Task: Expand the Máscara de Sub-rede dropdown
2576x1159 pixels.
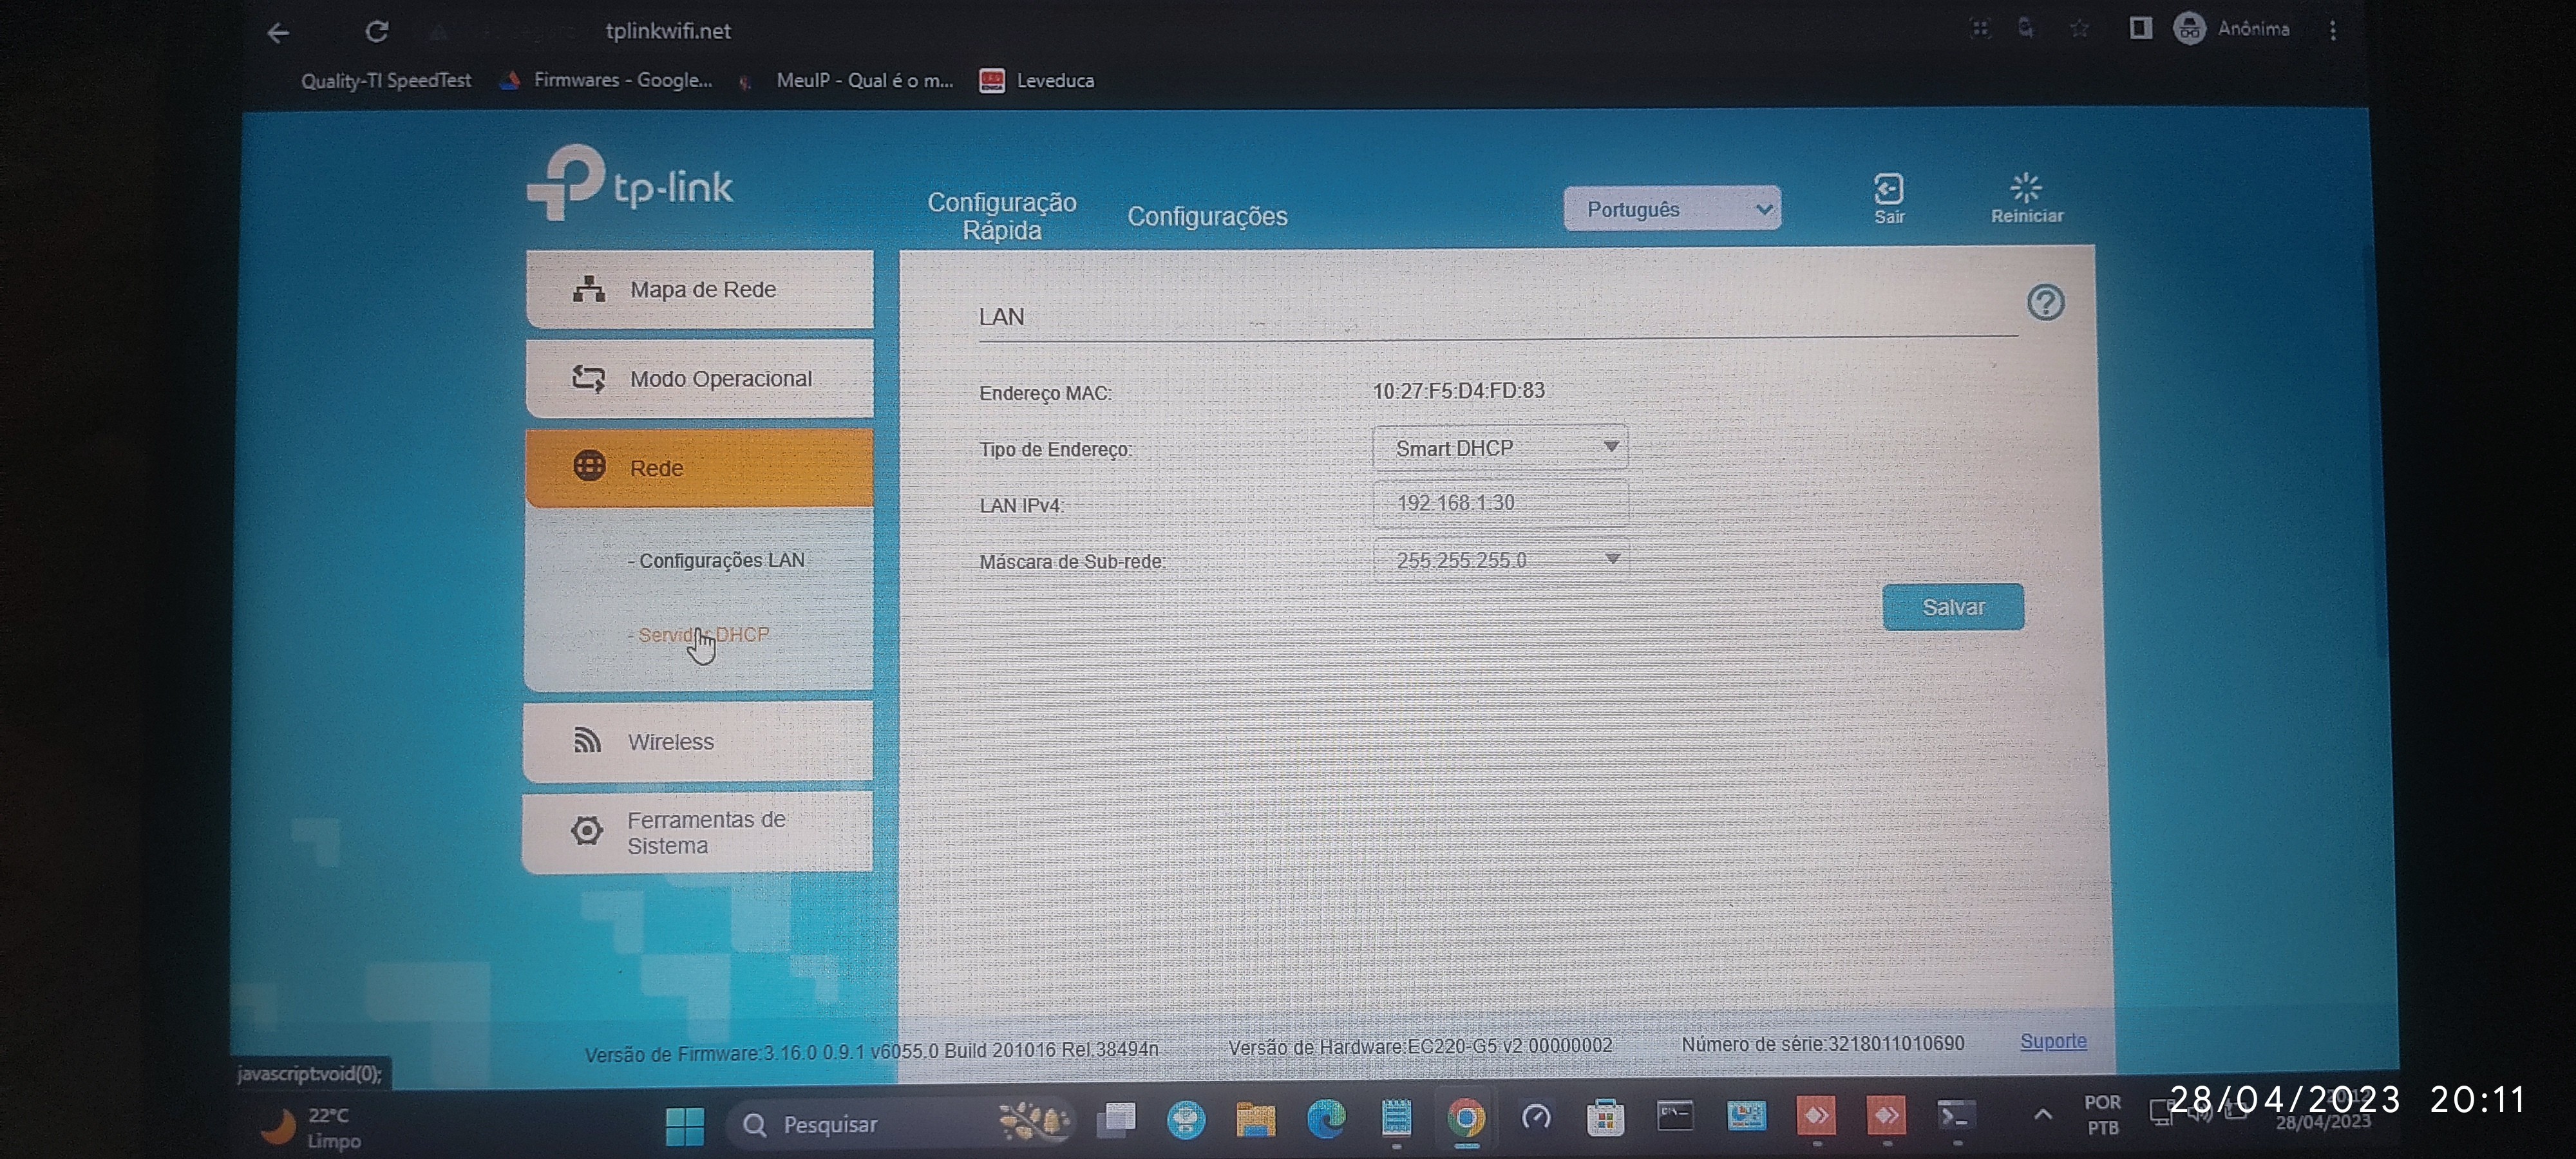Action: [1500, 560]
